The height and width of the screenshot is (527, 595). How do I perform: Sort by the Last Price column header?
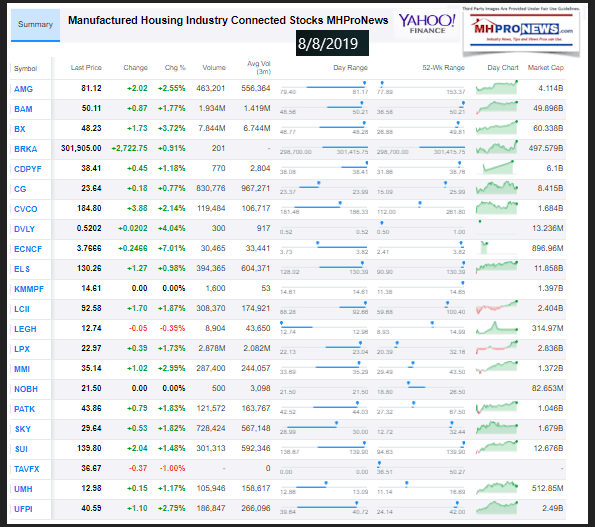[86, 68]
